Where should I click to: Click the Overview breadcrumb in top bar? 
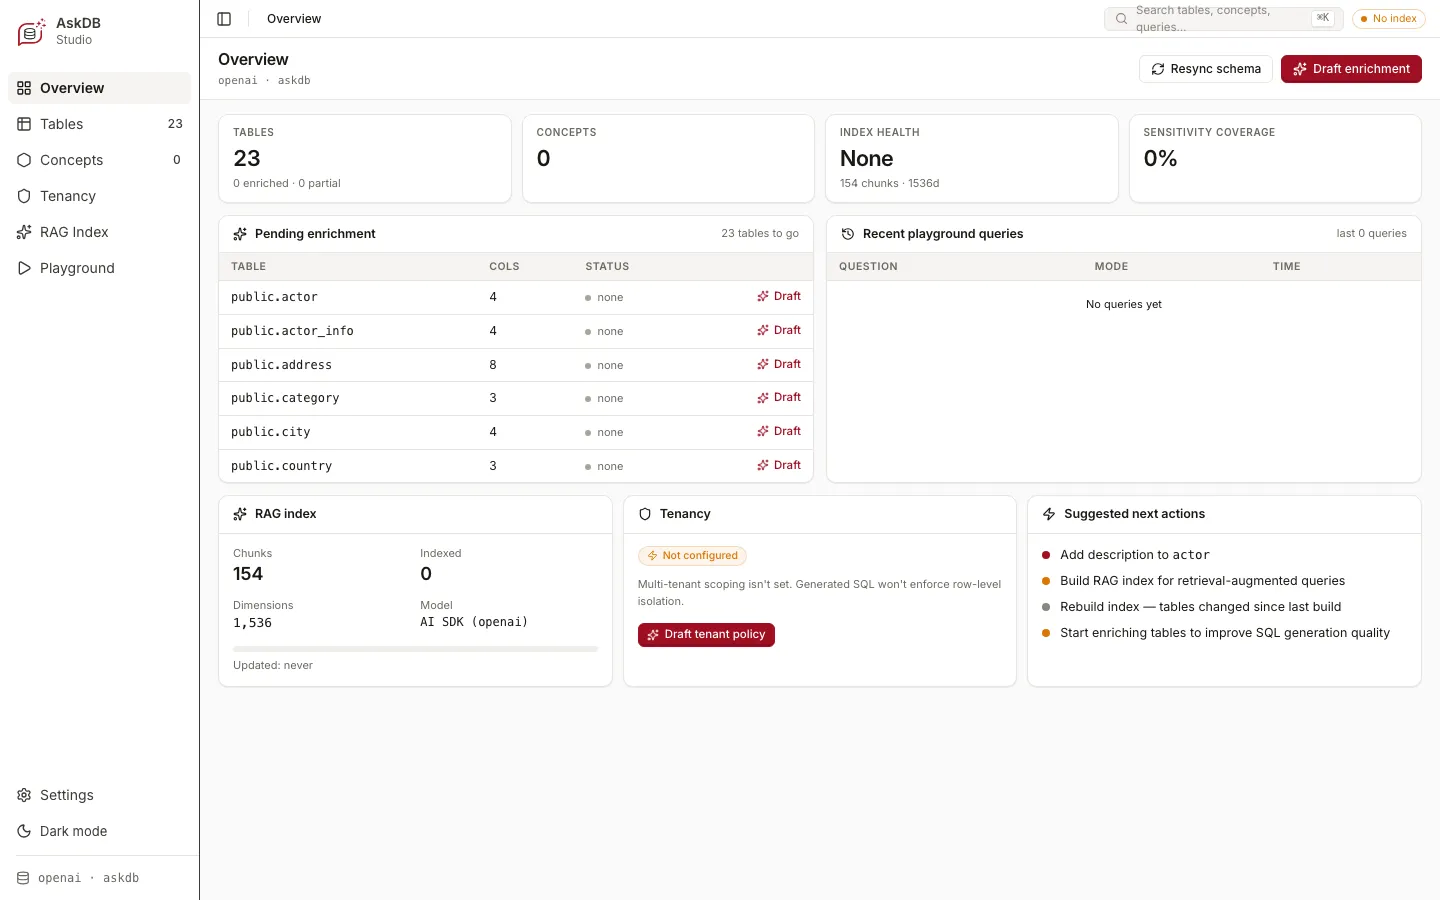point(294,19)
